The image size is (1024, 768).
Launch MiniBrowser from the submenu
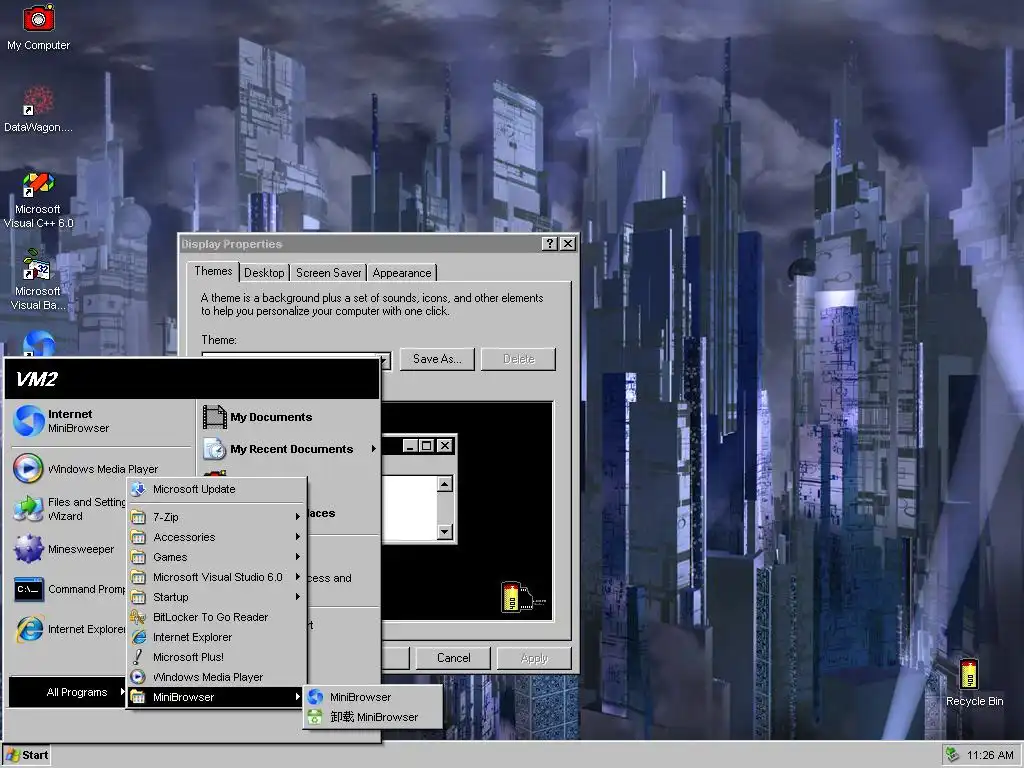click(373, 697)
